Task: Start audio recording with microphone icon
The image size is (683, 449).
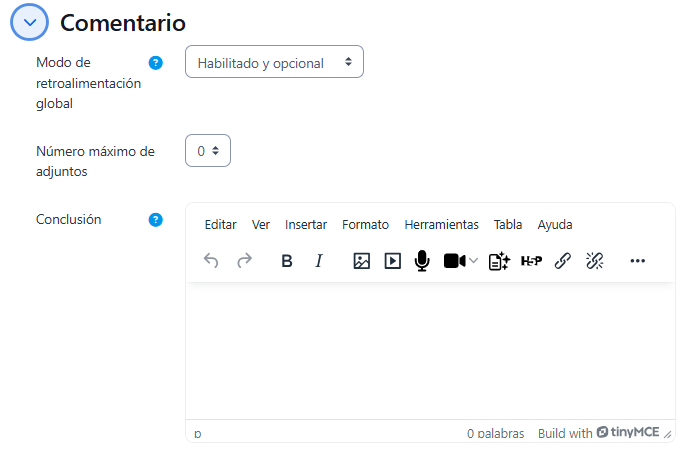Action: coord(422,261)
